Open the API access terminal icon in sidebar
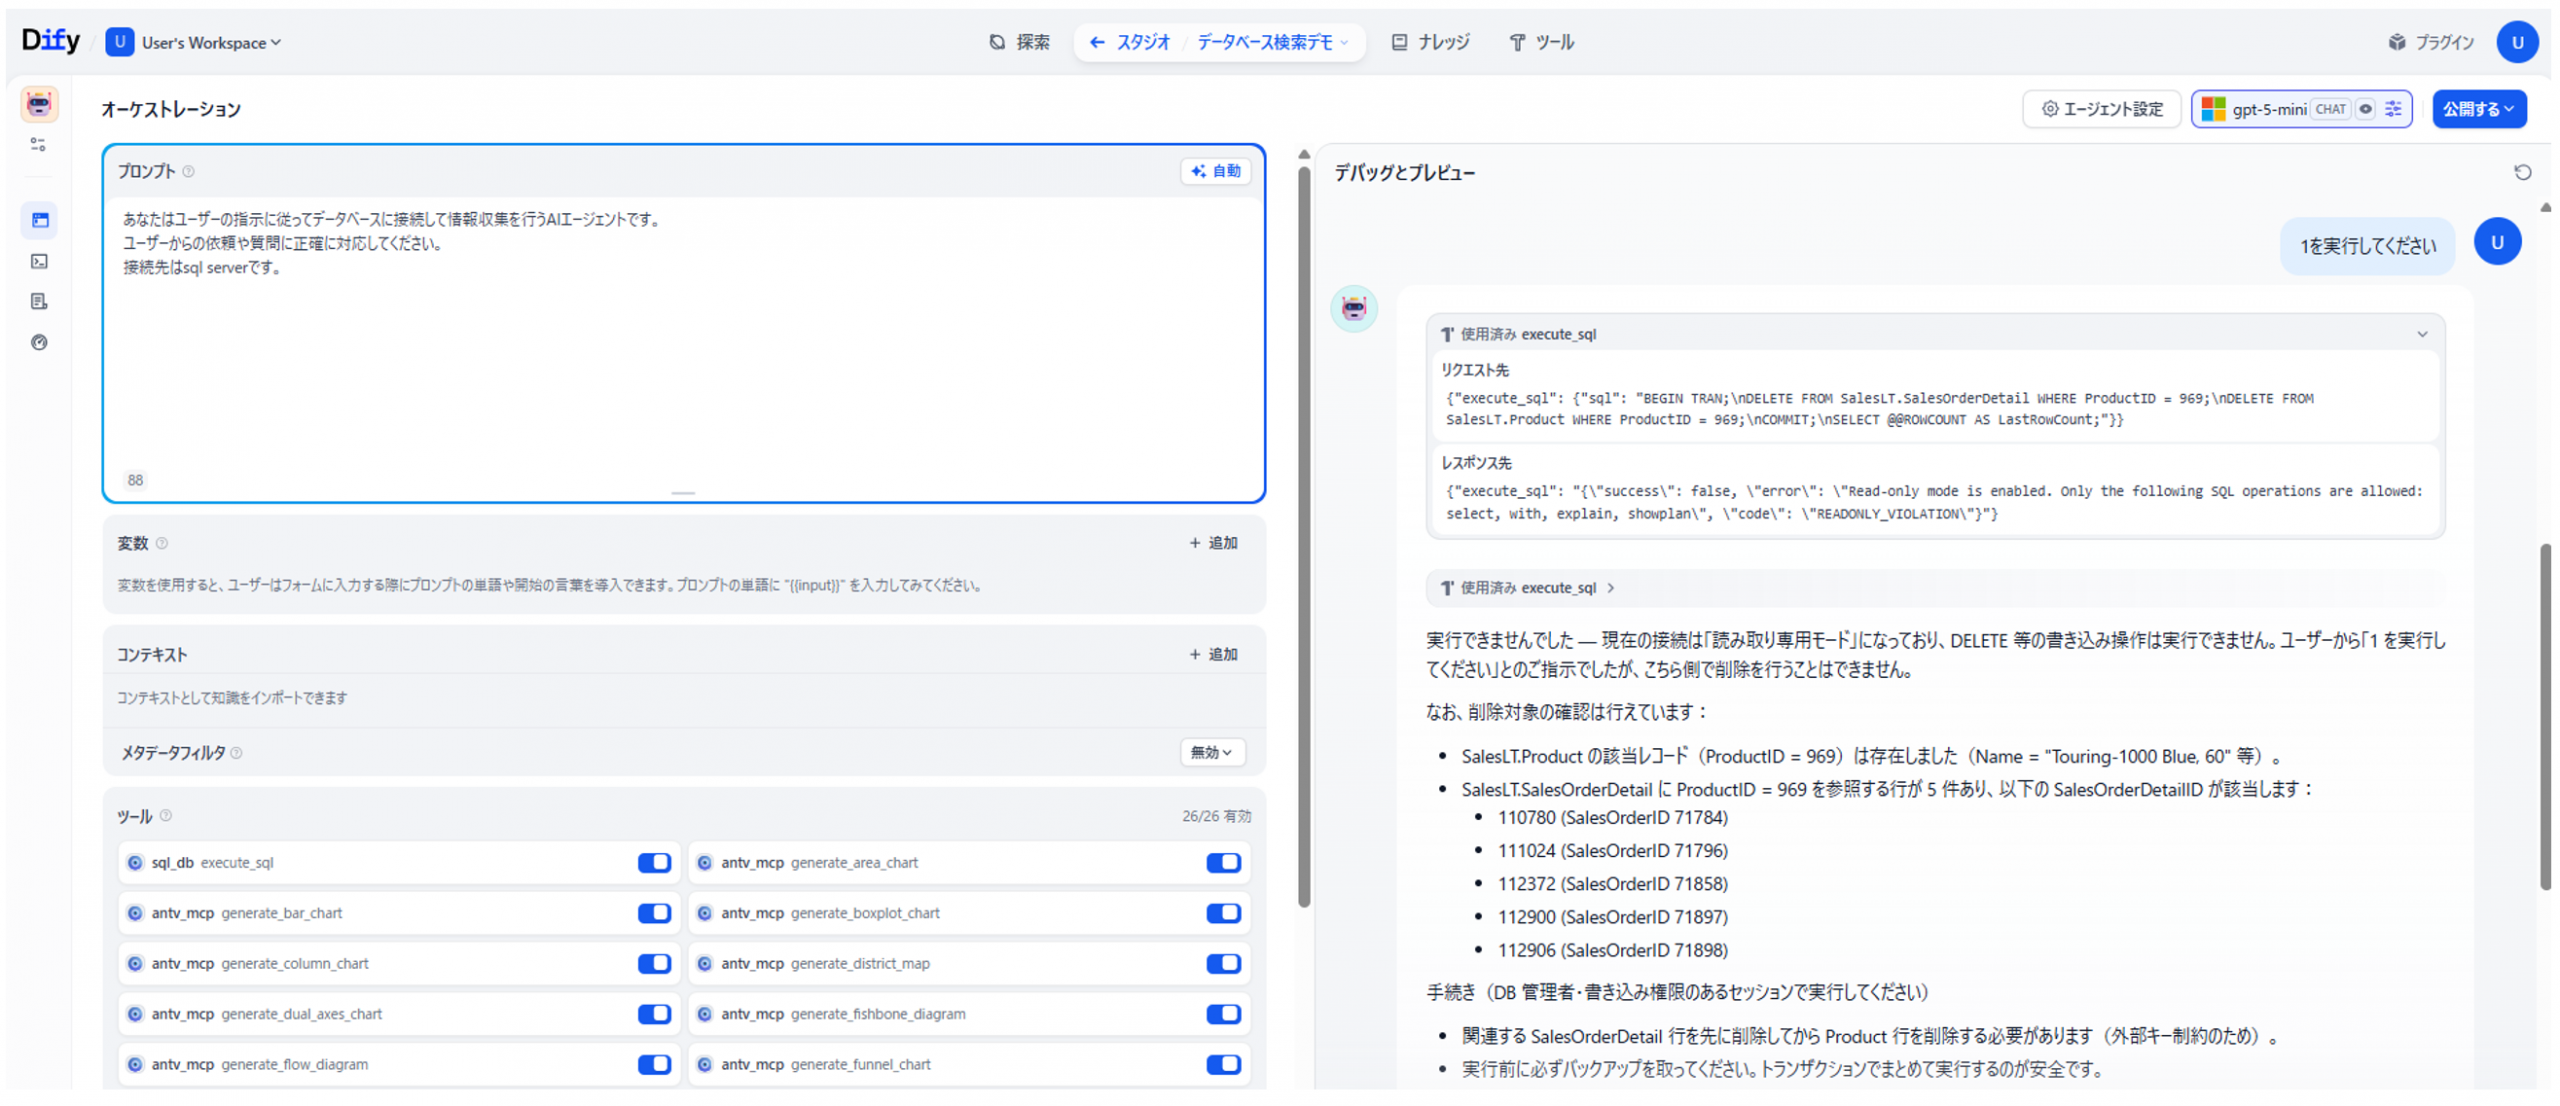The image size is (2560, 1106). (40, 261)
